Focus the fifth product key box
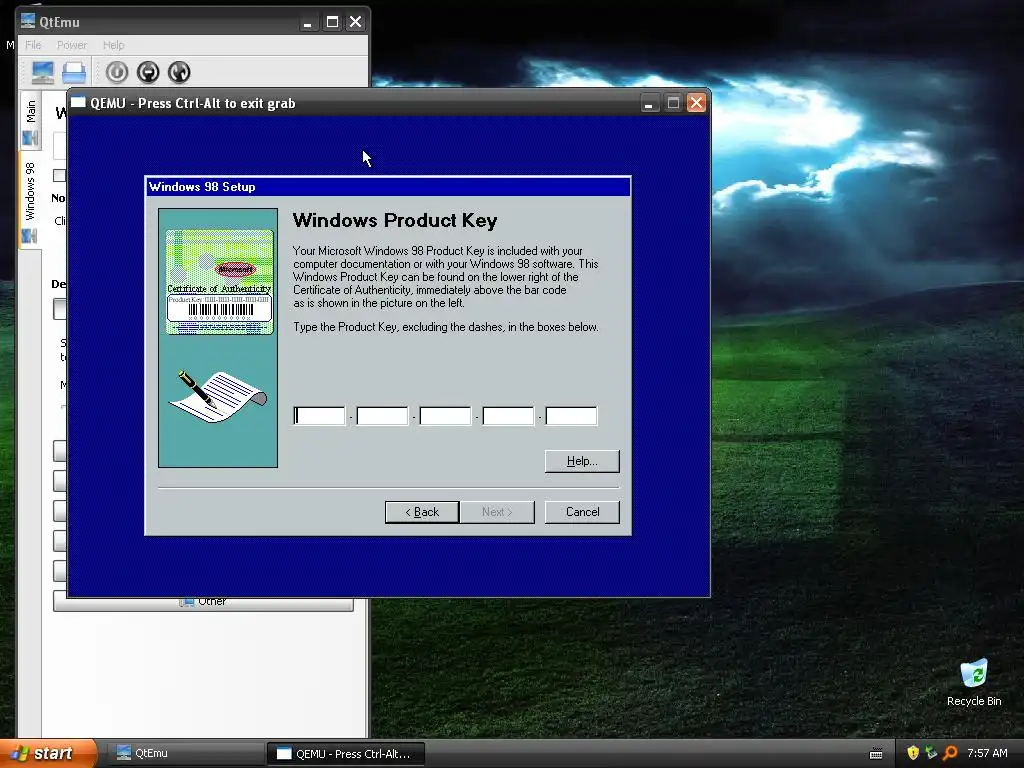 coord(571,415)
